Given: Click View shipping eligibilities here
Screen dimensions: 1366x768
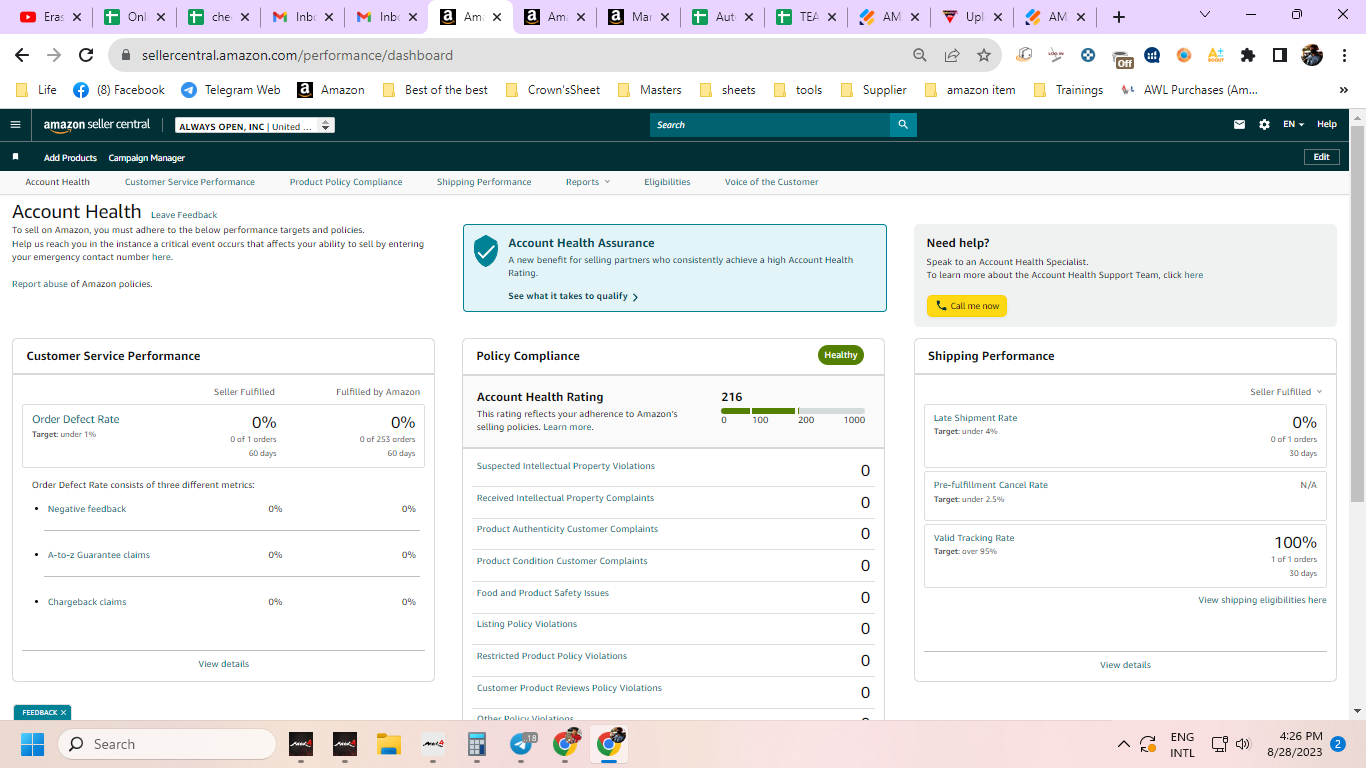Looking at the screenshot, I should coord(1262,600).
